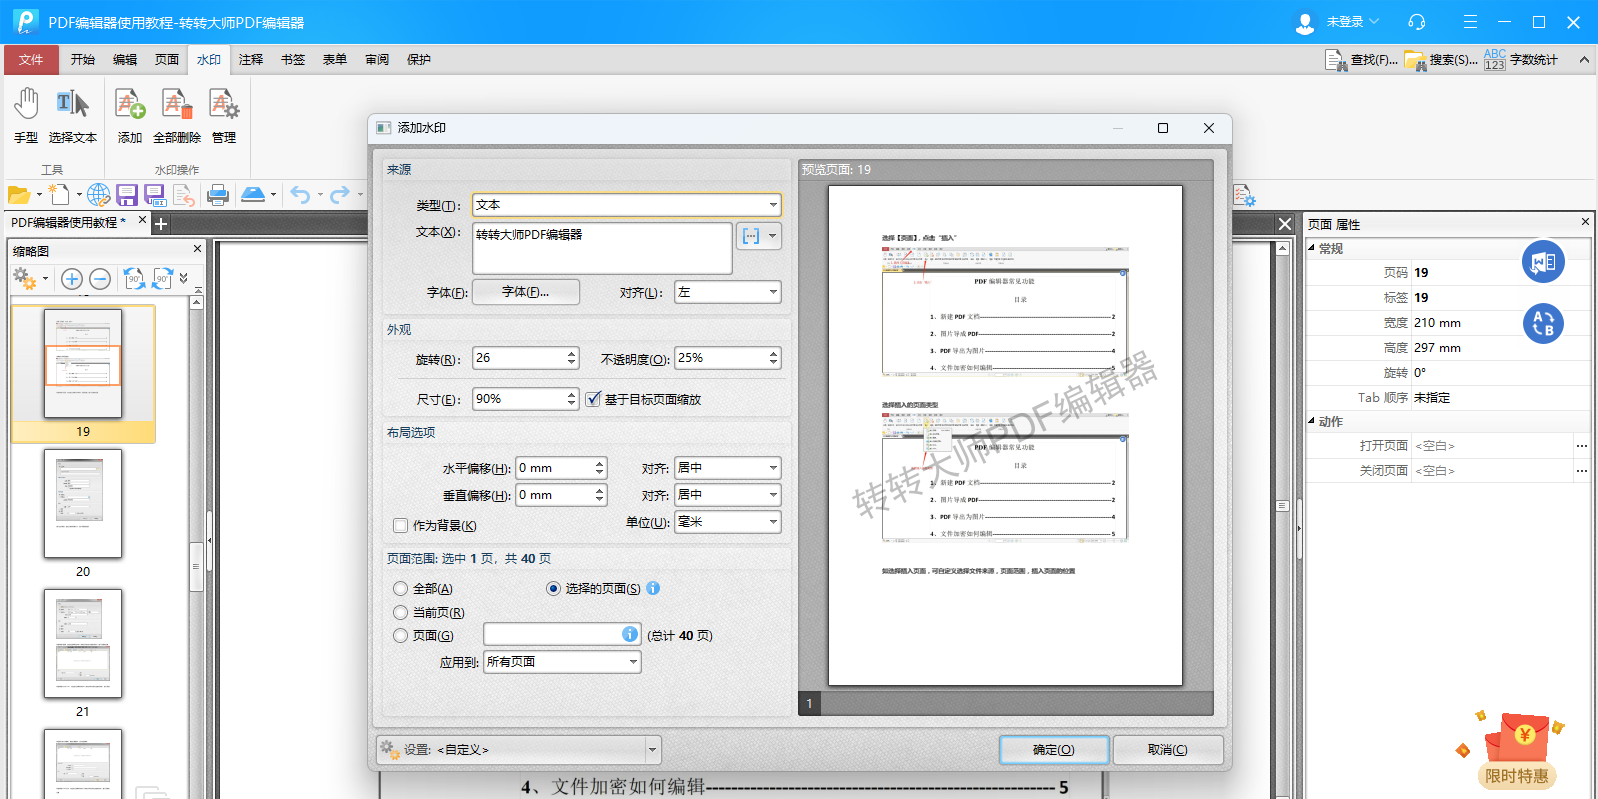Open vertical 对齐 居中 dropdown

pyautogui.click(x=773, y=495)
